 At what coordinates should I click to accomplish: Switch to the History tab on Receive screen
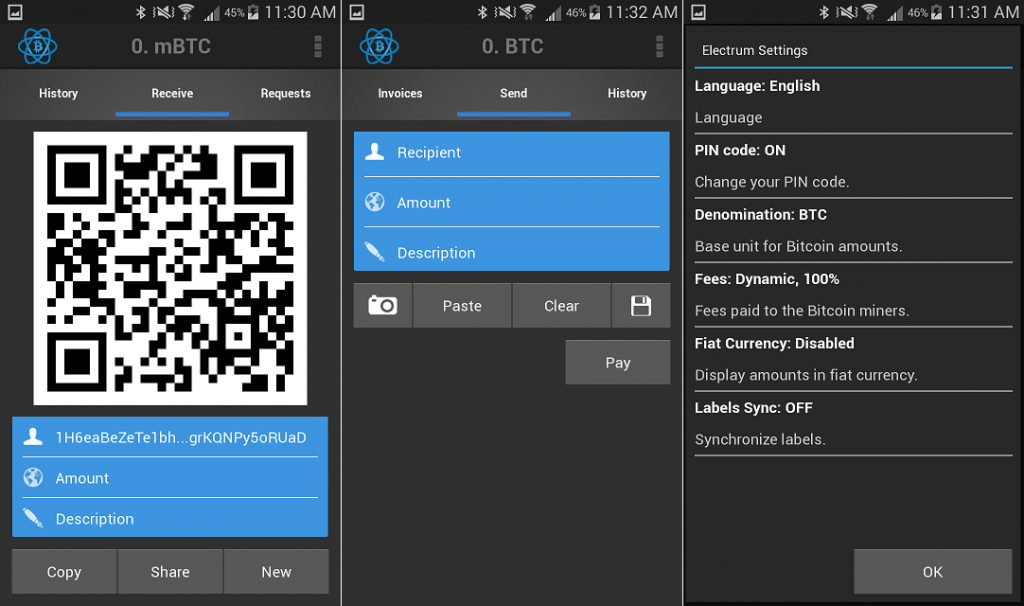coord(58,93)
